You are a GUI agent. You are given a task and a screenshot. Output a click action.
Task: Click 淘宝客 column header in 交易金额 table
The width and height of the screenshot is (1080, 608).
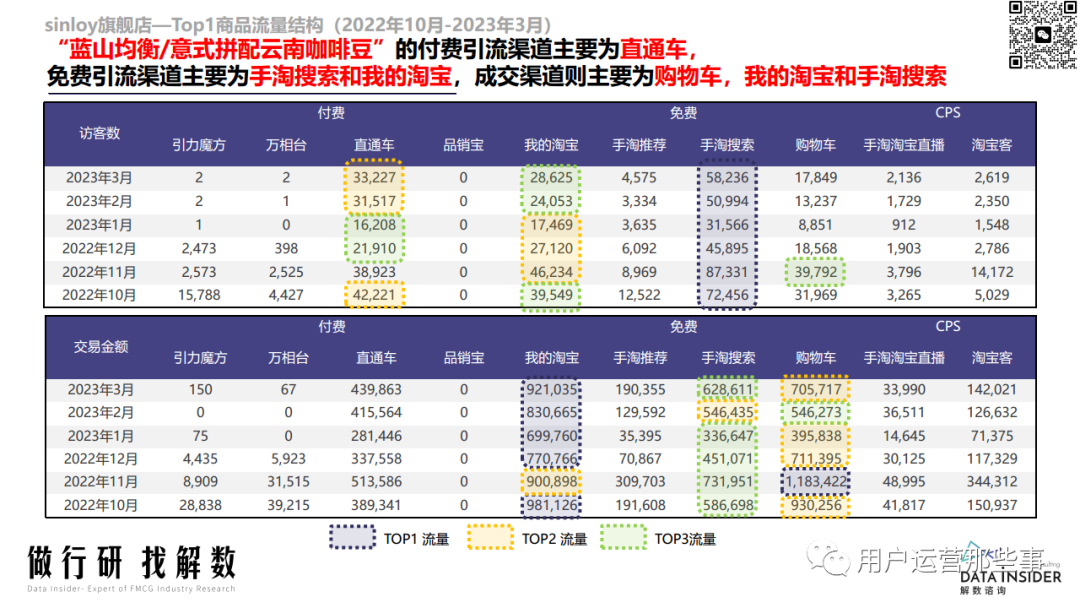[992, 358]
